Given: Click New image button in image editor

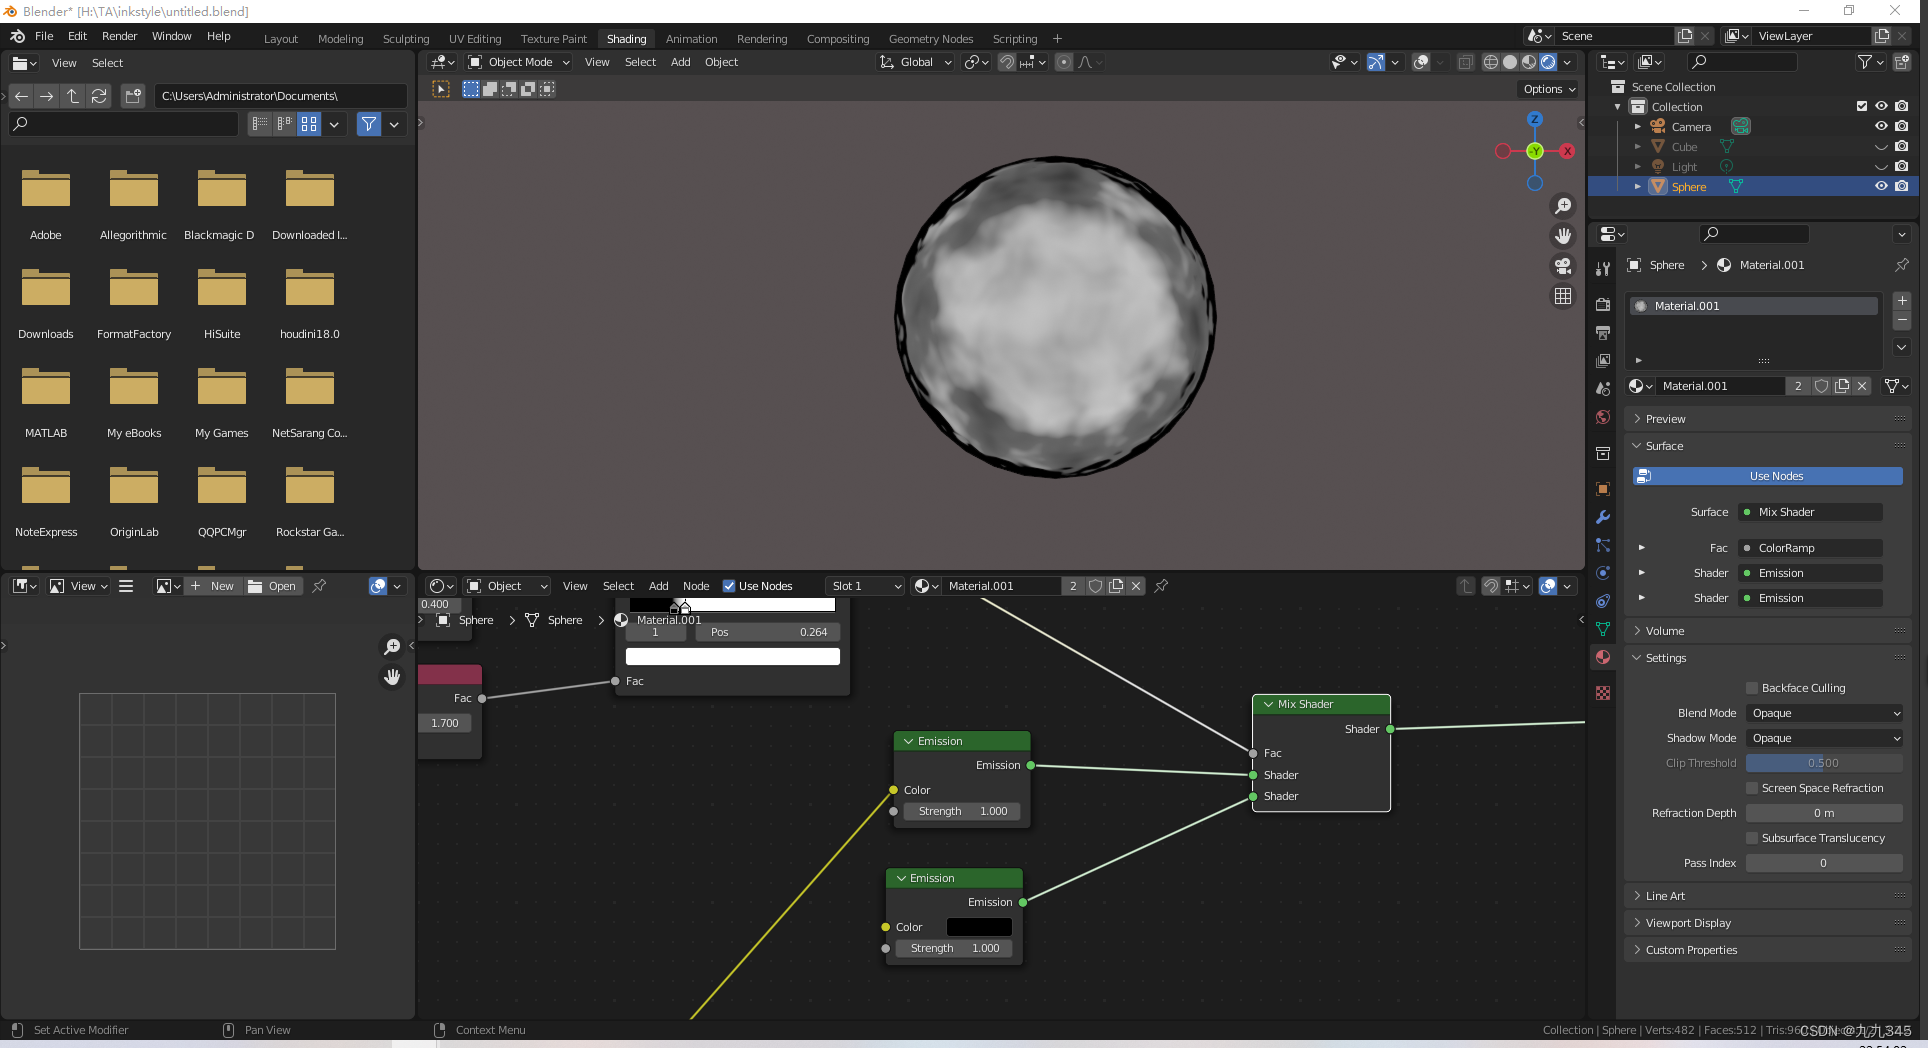Looking at the screenshot, I should (213, 586).
